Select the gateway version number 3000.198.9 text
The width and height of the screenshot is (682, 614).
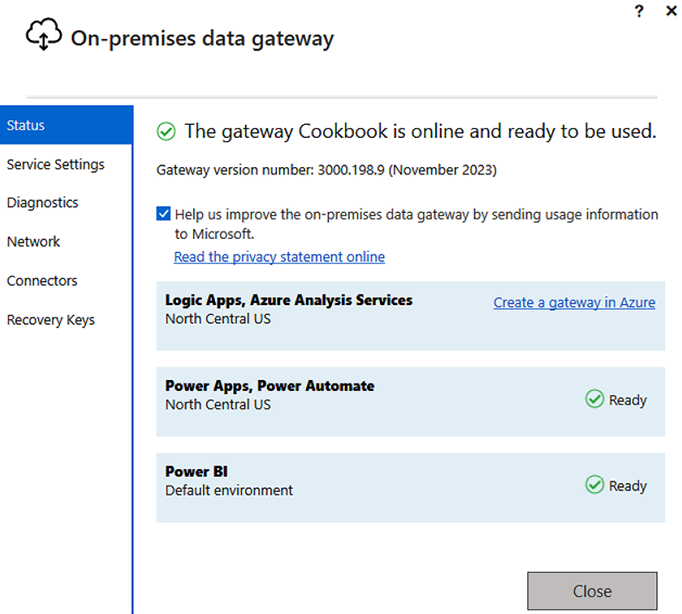point(326,170)
